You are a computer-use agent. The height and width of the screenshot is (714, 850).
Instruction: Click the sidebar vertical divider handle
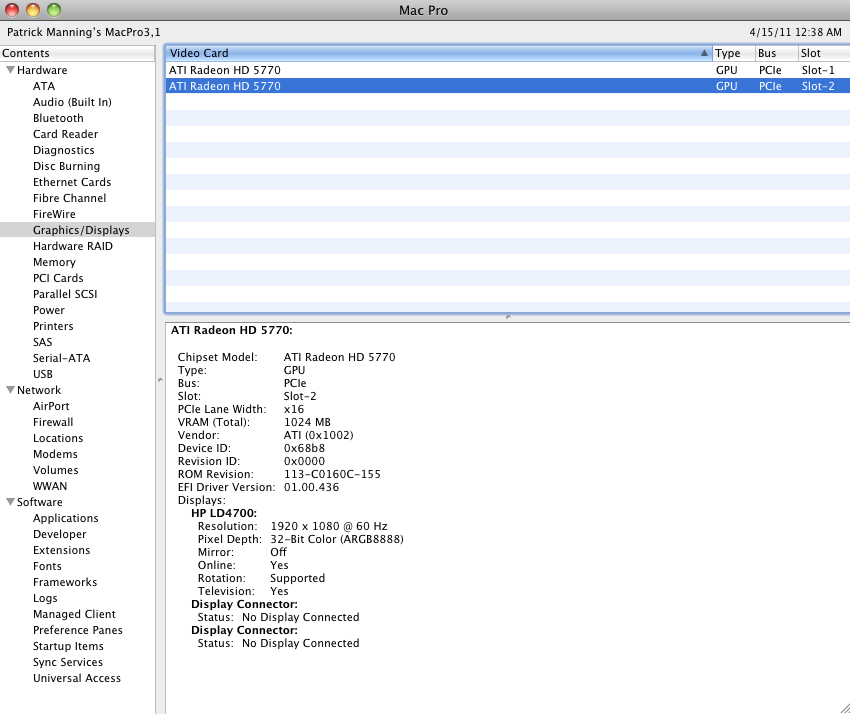160,380
